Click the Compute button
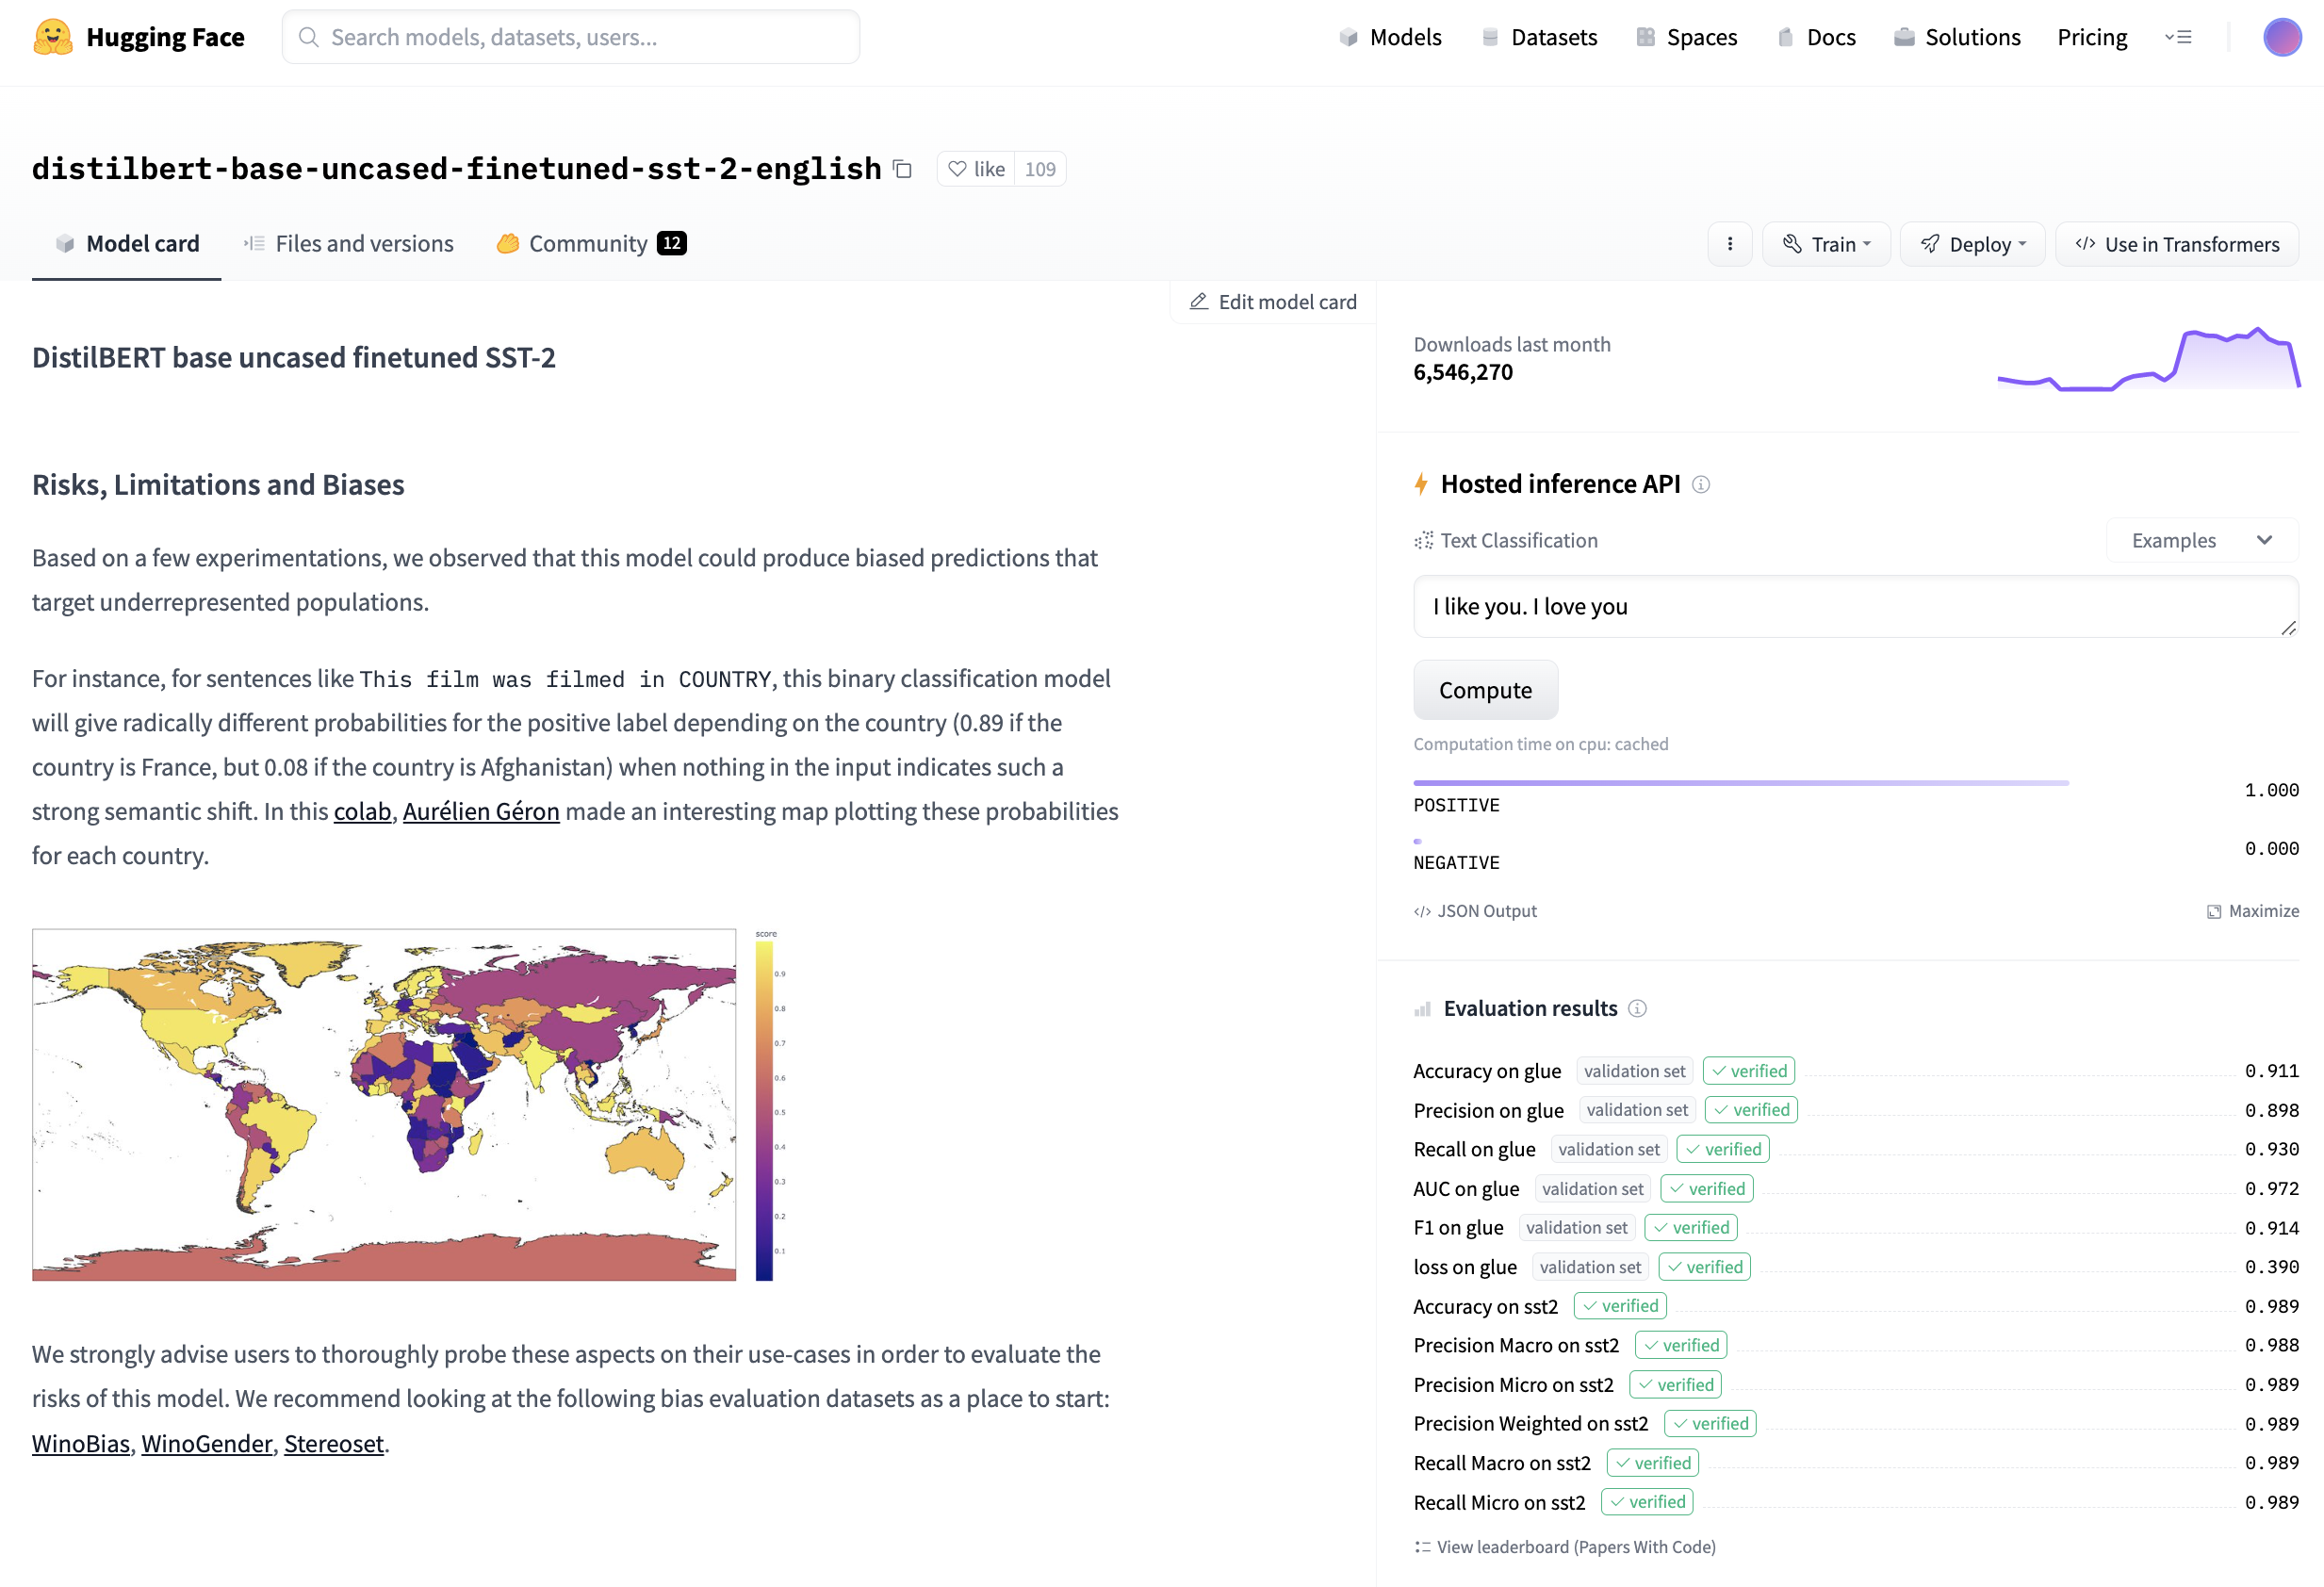 pos(1485,690)
